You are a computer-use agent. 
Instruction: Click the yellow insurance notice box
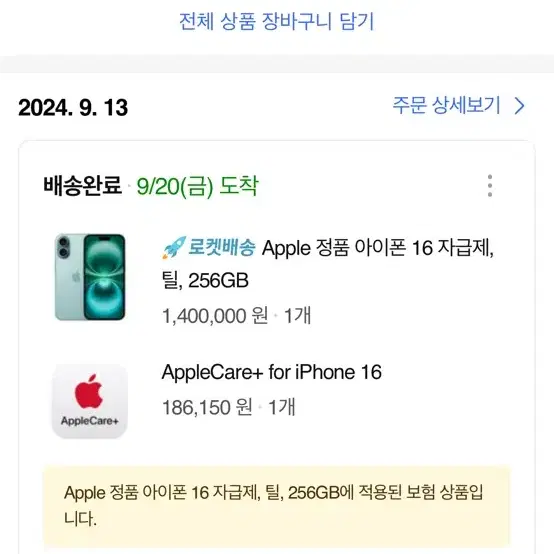[x=277, y=507]
